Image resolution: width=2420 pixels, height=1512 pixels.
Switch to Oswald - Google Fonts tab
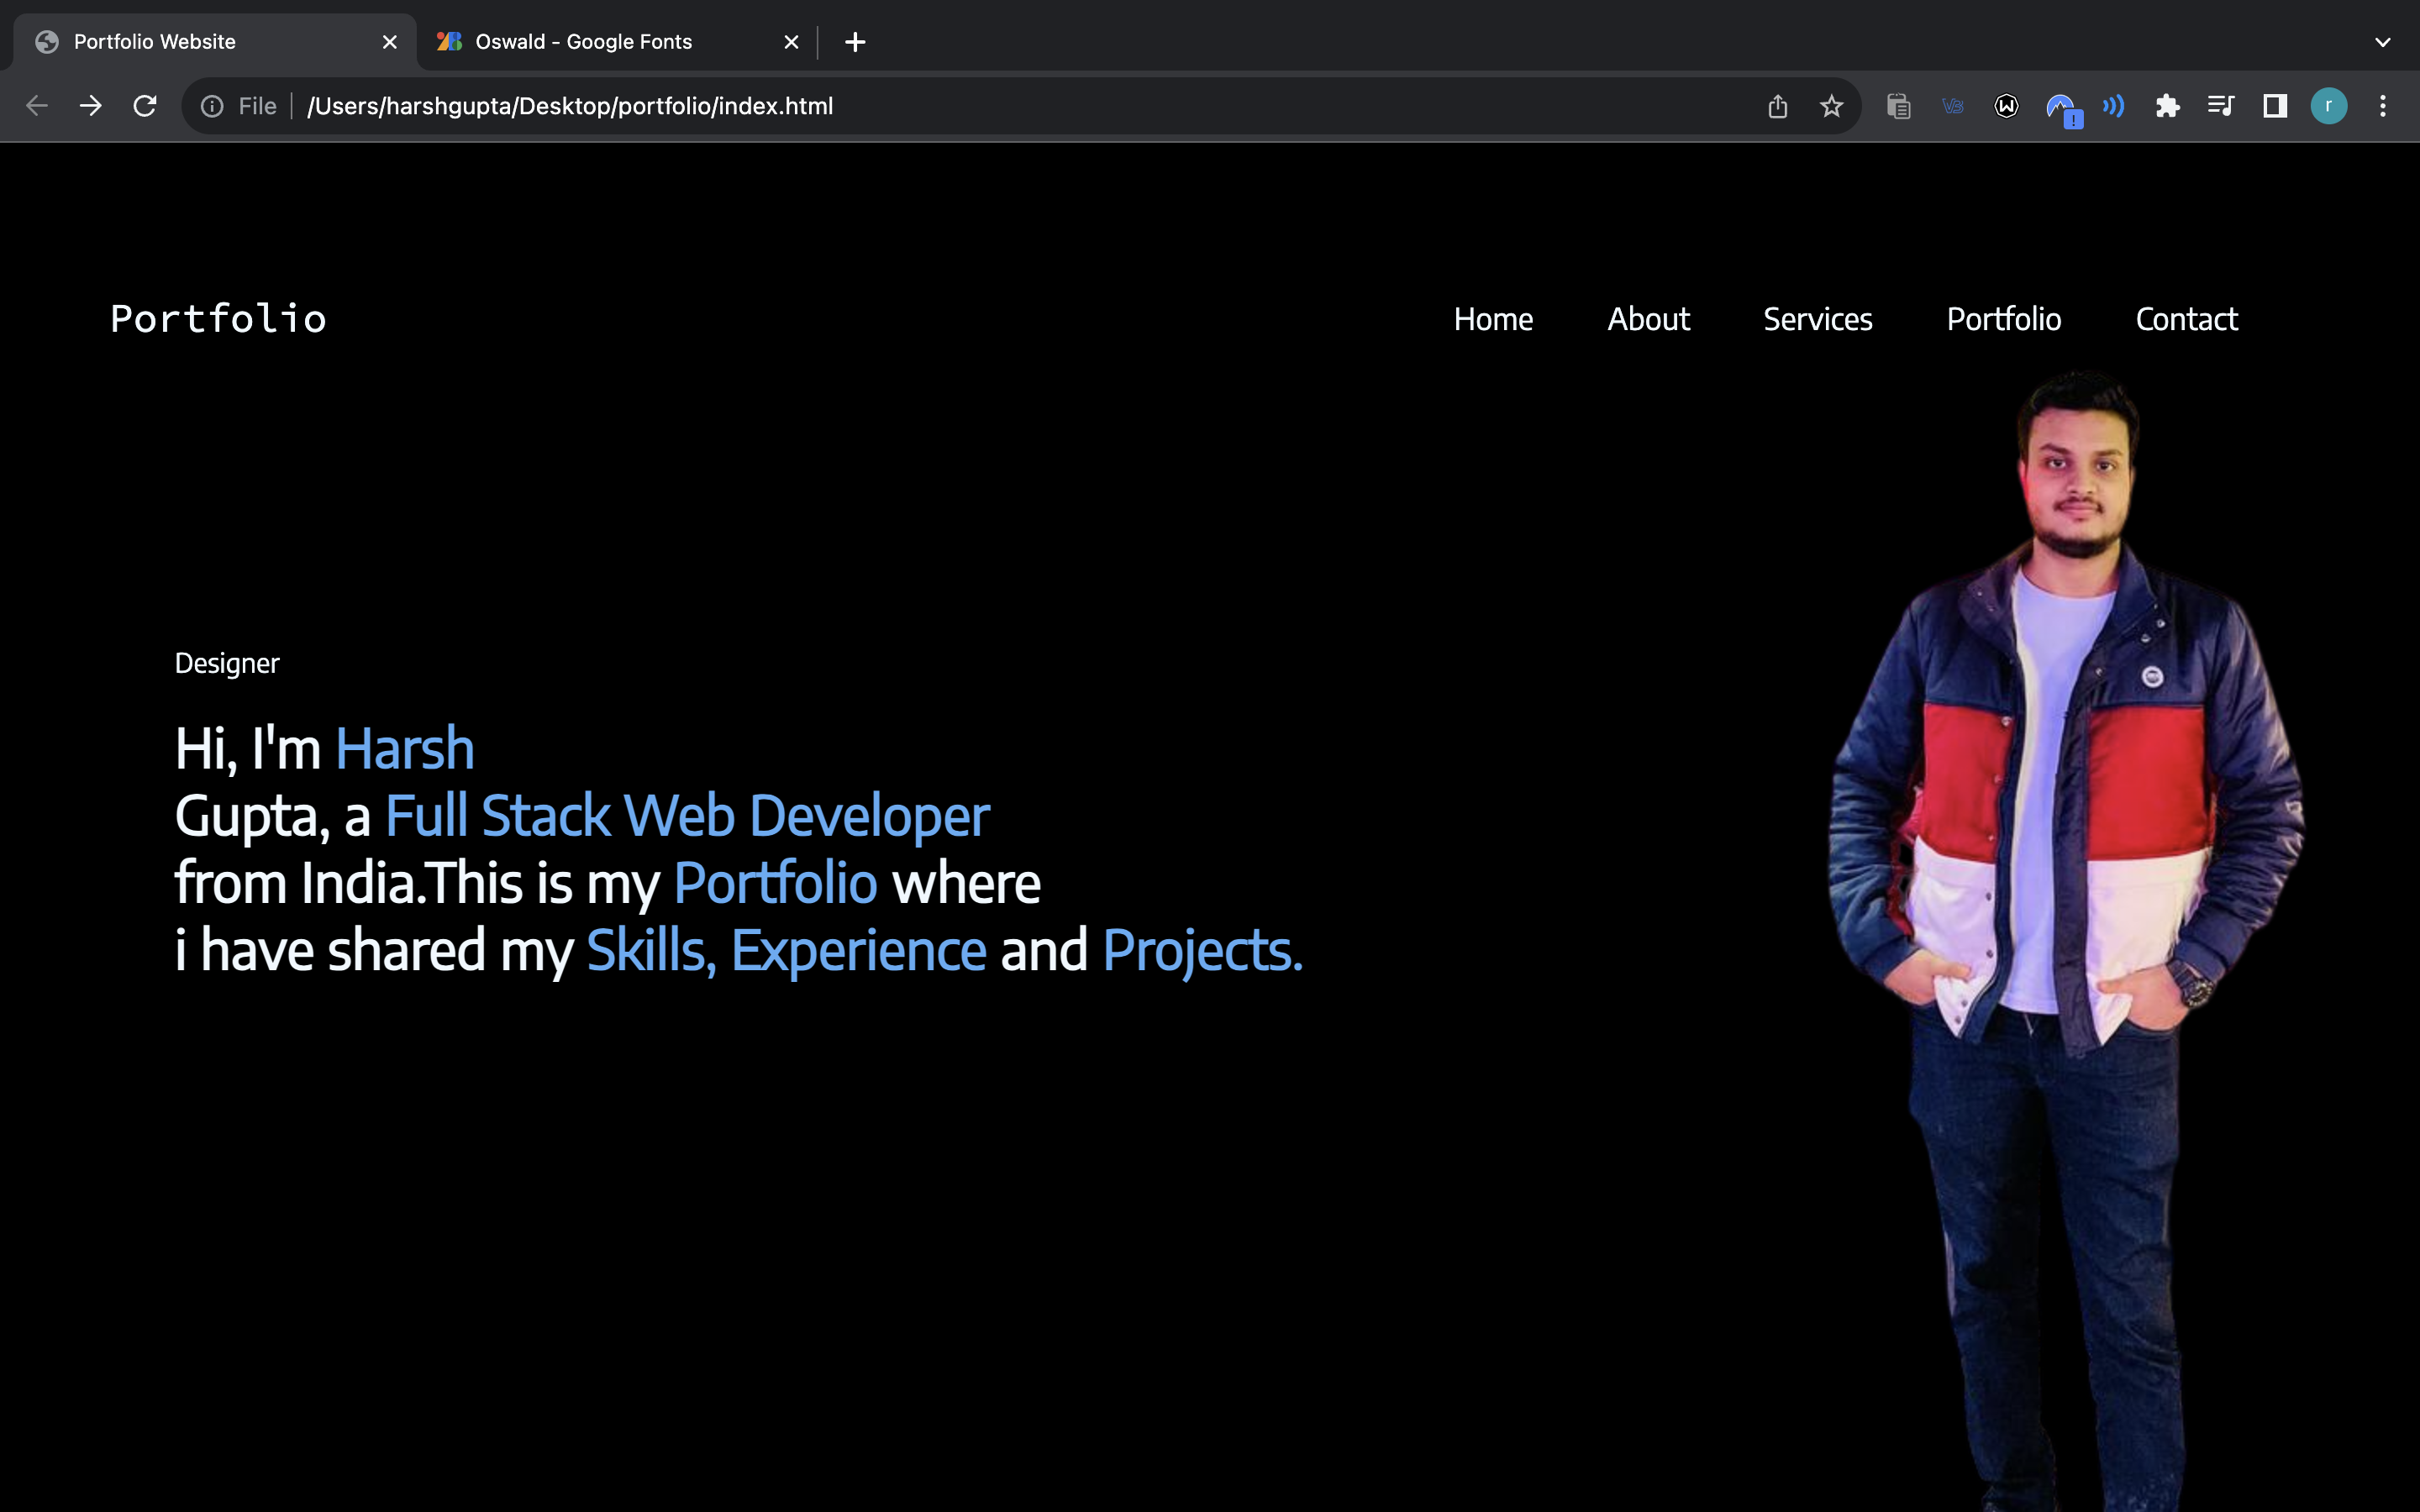click(x=584, y=42)
